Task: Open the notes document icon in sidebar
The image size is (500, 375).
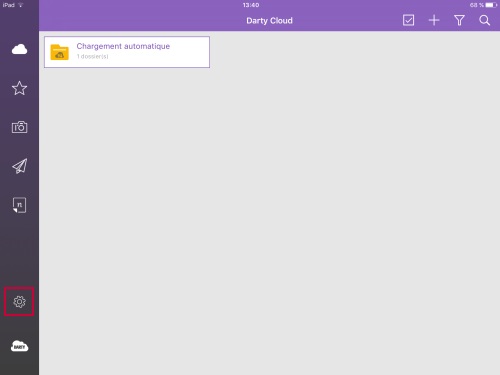Action: pyautogui.click(x=19, y=205)
